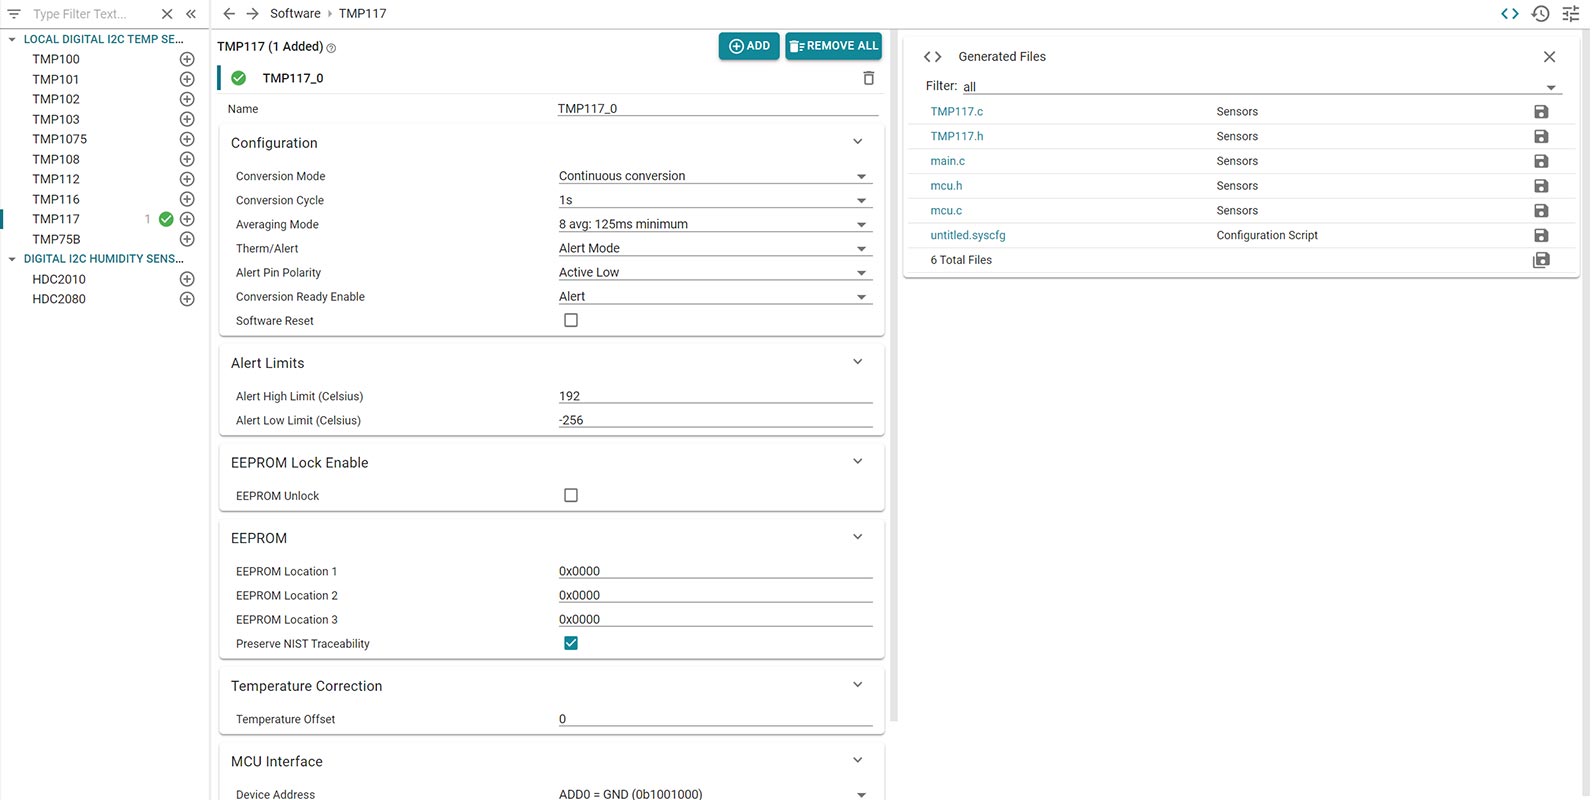Click the Alert High Limit input field

[x=714, y=396]
